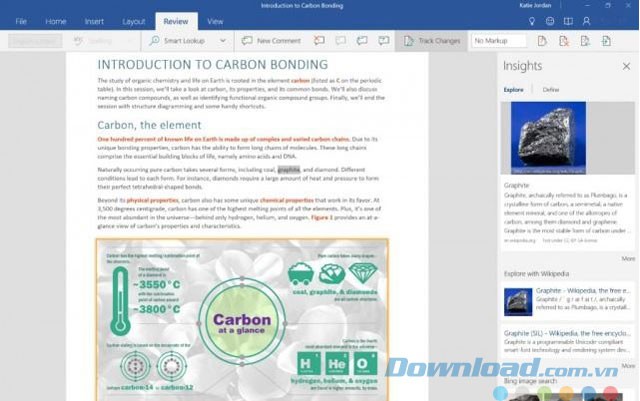Viewport: 640px width, 401px height.
Task: Go to the next comment
Action: tap(362, 41)
